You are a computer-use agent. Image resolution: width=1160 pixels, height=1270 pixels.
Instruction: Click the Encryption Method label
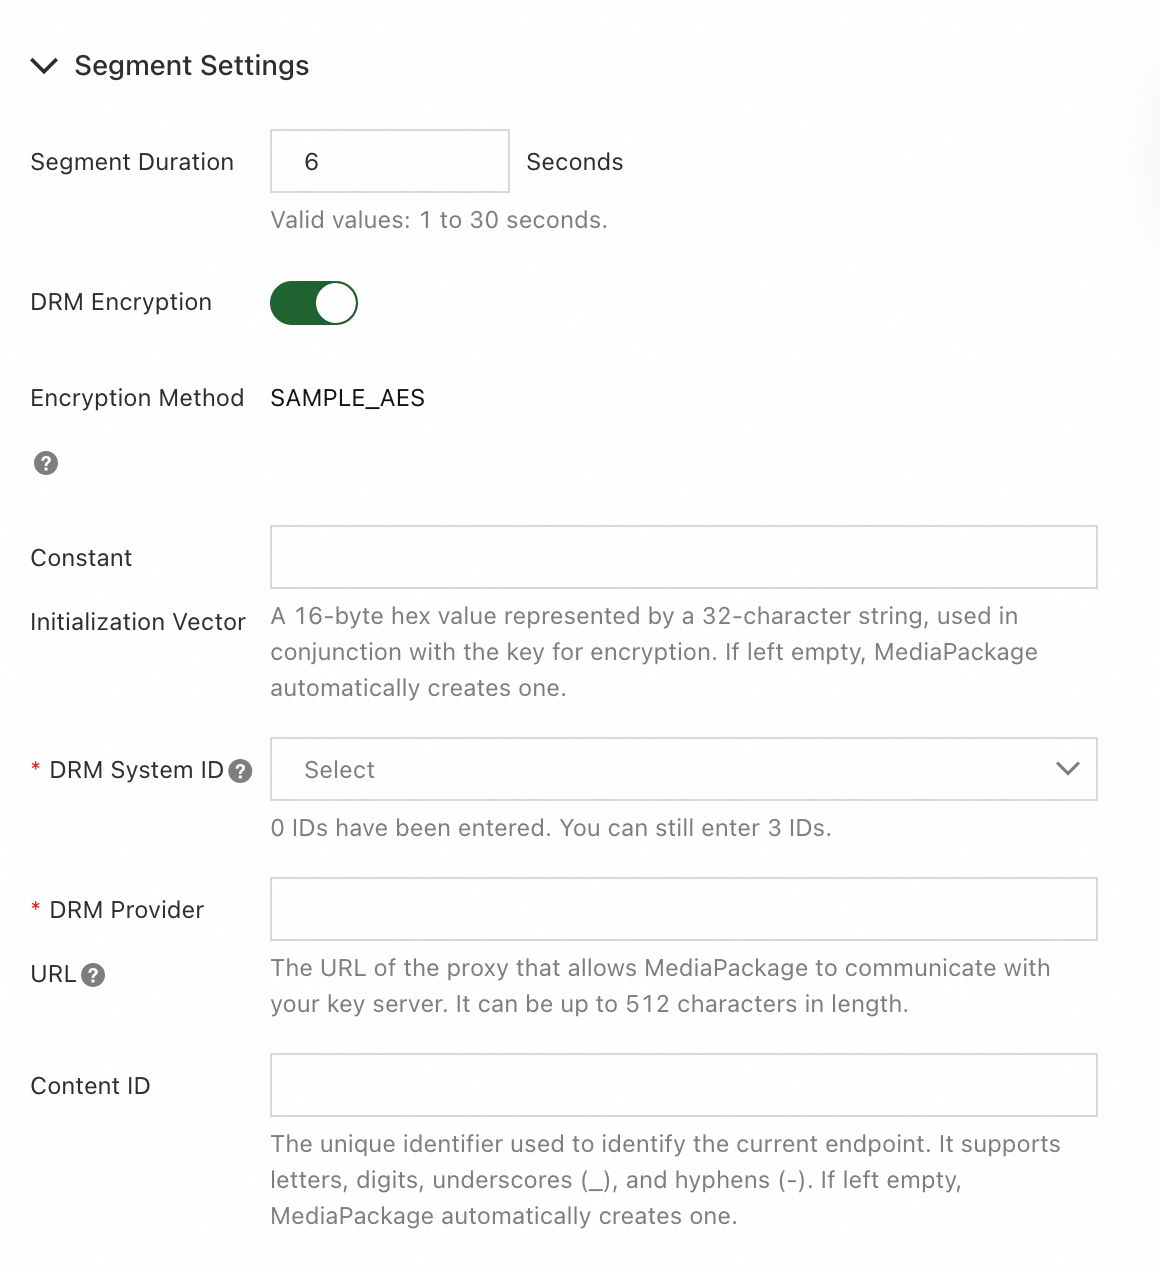[137, 398]
